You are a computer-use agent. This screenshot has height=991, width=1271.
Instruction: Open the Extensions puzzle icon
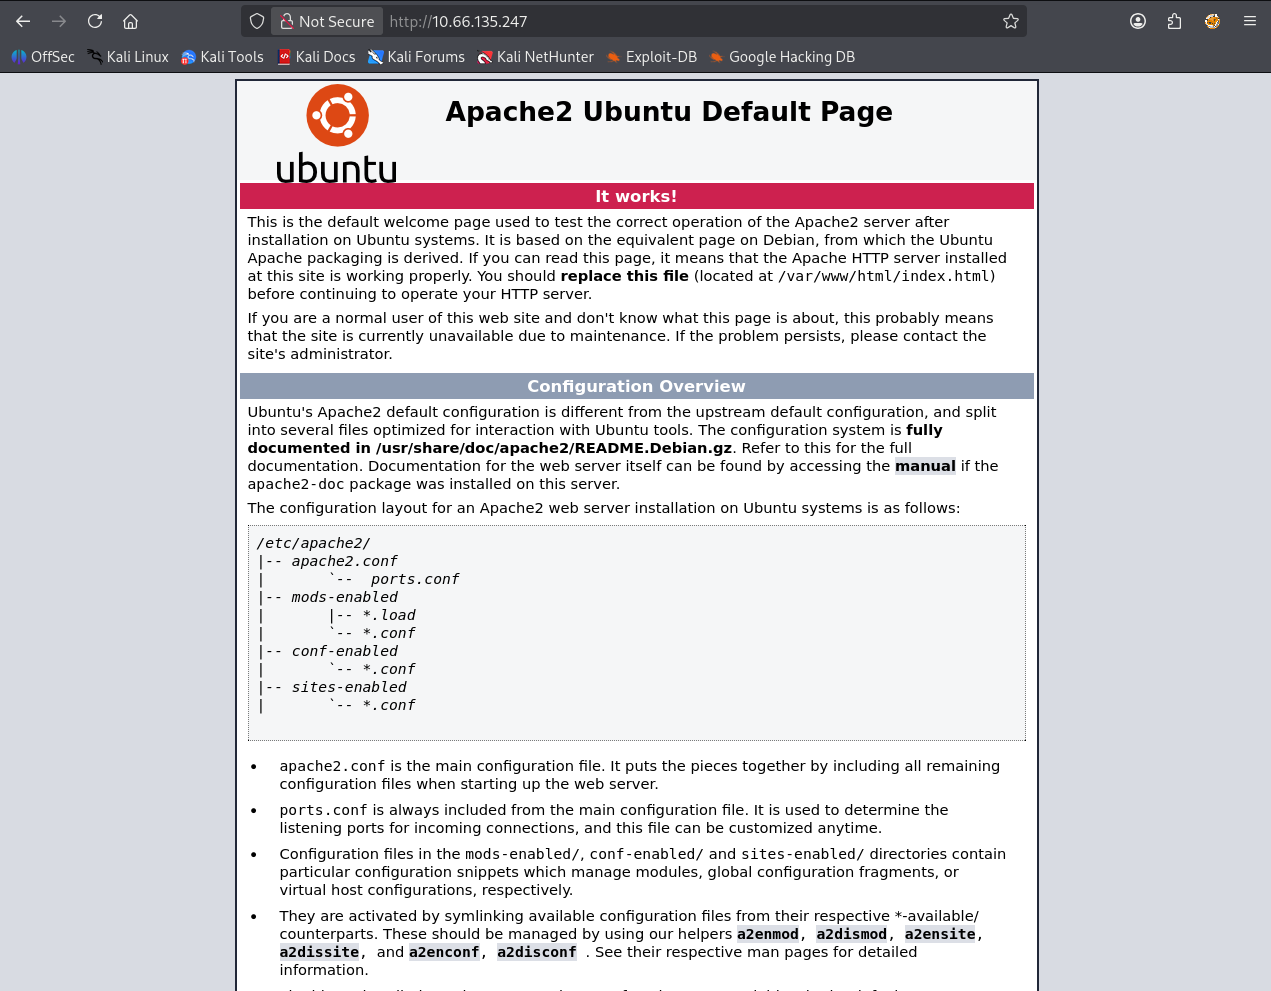pos(1174,21)
